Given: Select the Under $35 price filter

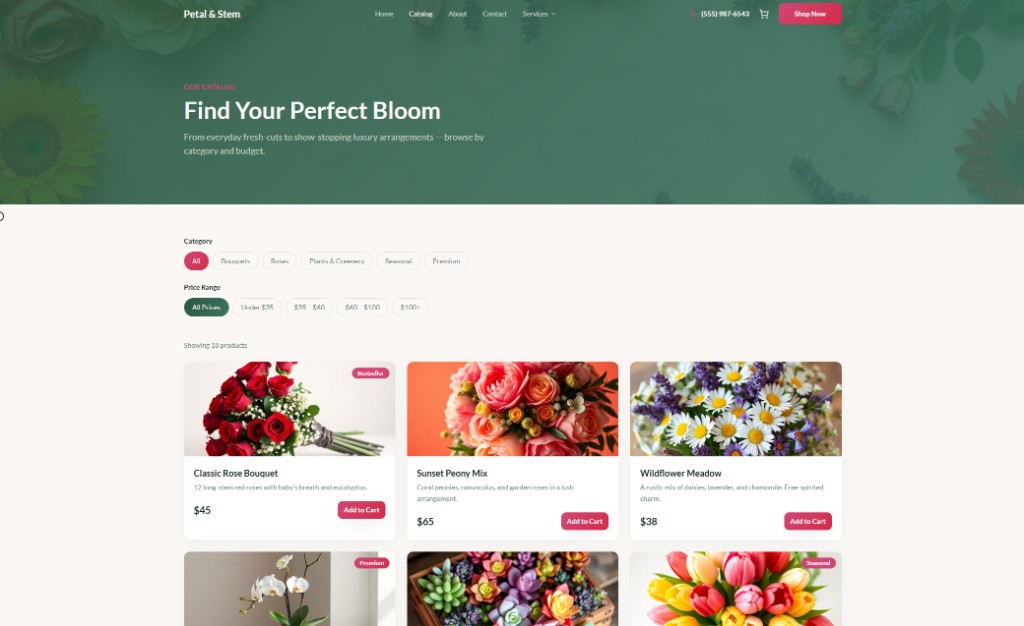Looking at the screenshot, I should point(257,307).
